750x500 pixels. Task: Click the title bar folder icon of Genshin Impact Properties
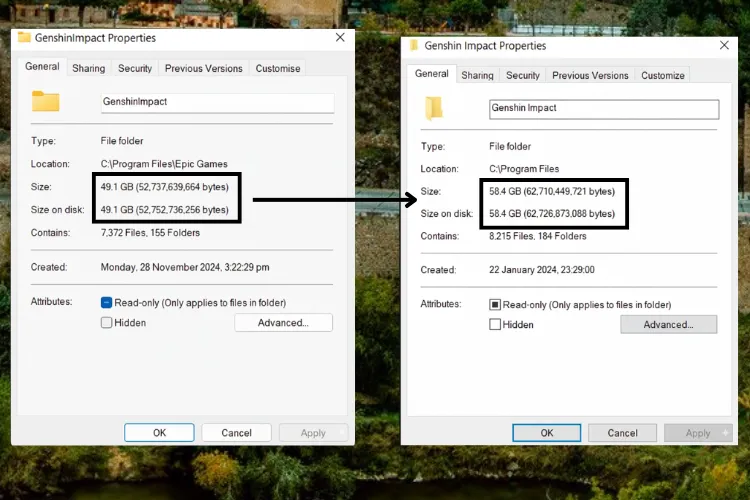414,46
